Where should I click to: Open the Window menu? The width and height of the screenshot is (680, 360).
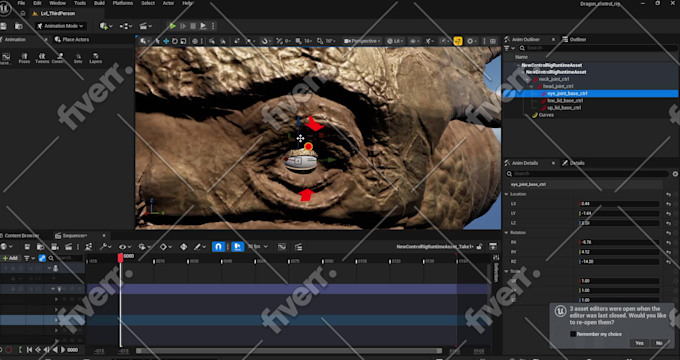click(57, 3)
